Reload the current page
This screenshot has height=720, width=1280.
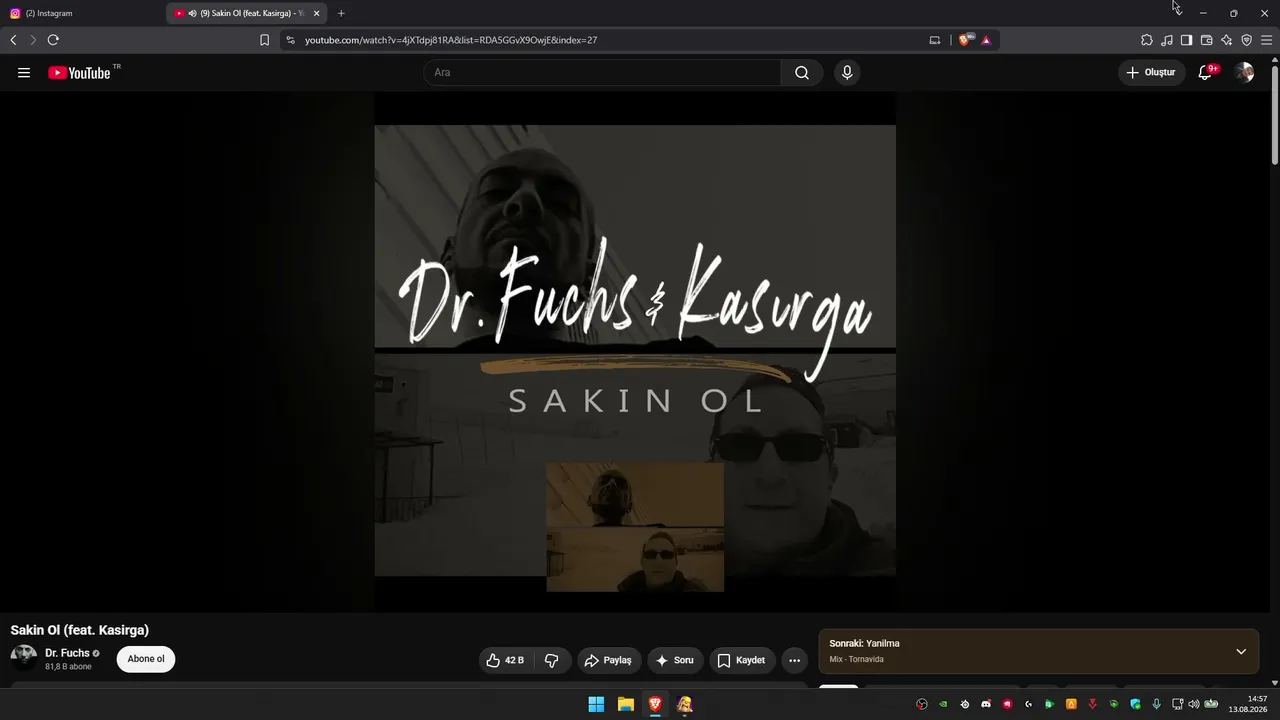coord(53,40)
